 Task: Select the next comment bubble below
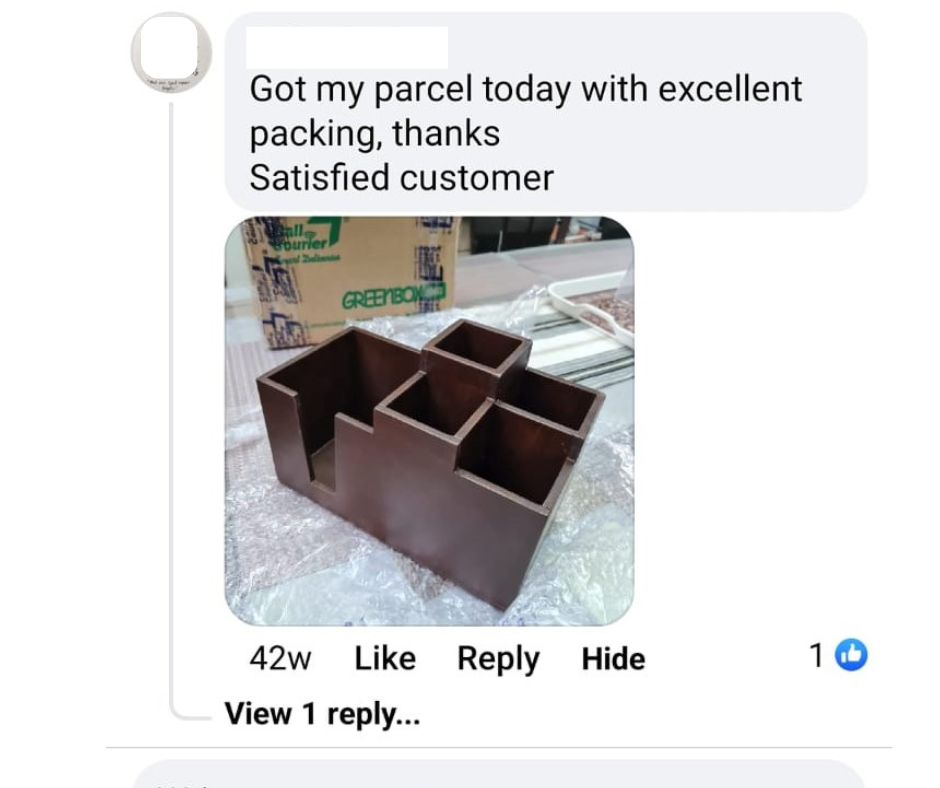[498, 774]
